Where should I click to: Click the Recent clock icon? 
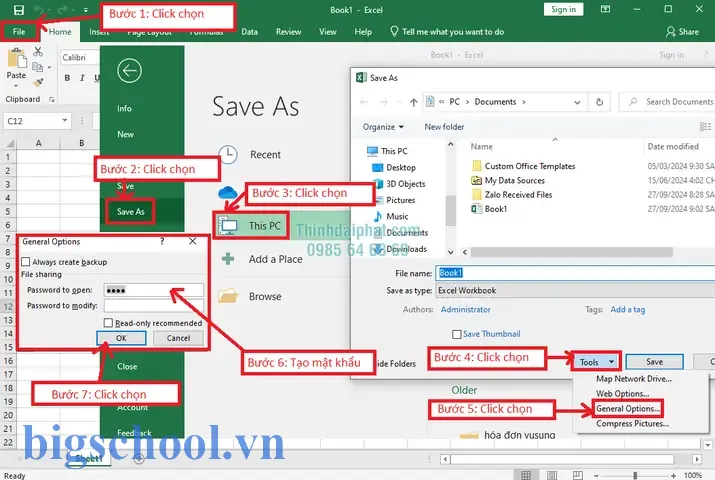[x=228, y=155]
